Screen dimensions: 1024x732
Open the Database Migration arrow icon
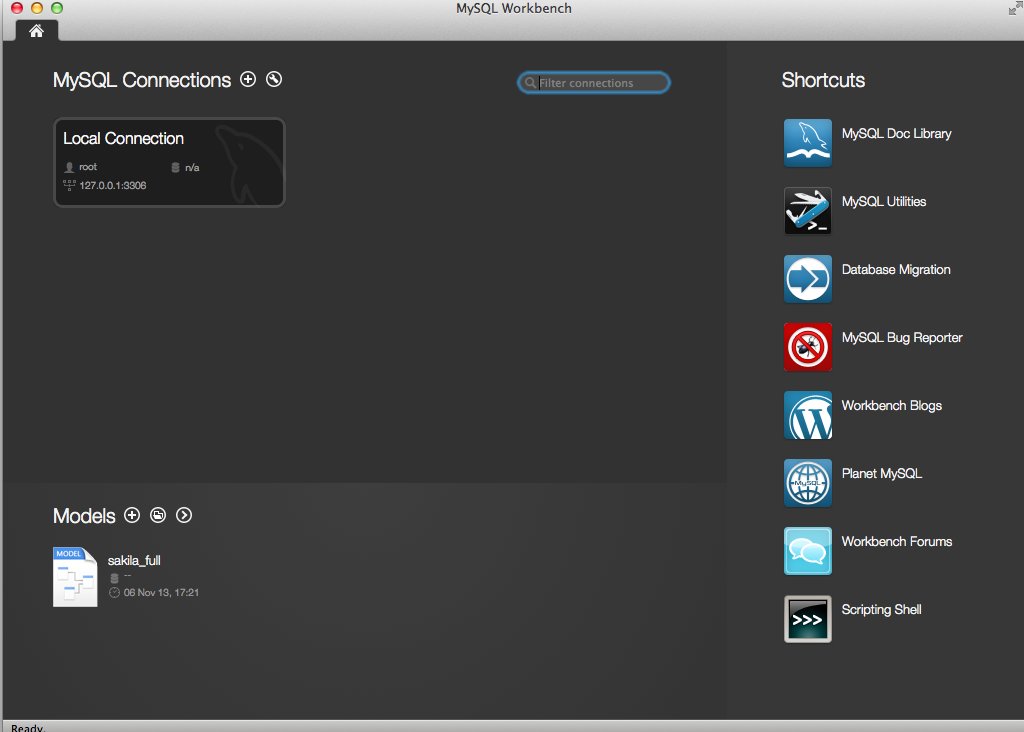tap(807, 279)
